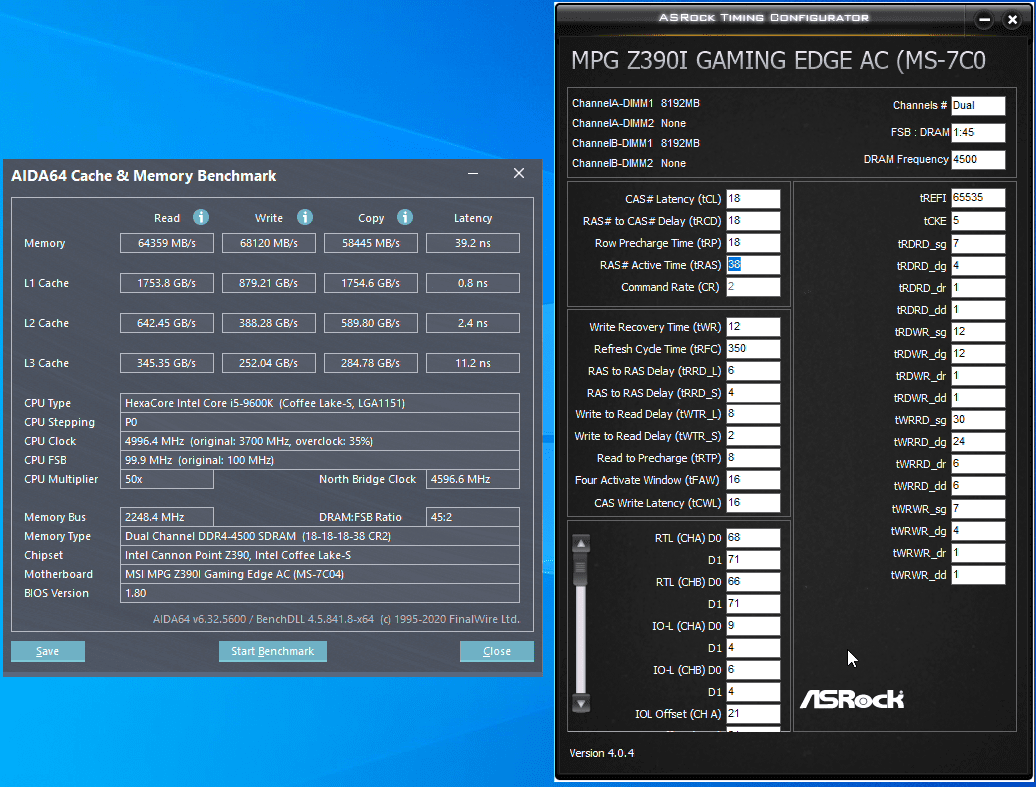Screen dimensions: 1036x787
Task: Click L3 Cache Copy value 284.78 GB/s
Action: [x=371, y=363]
